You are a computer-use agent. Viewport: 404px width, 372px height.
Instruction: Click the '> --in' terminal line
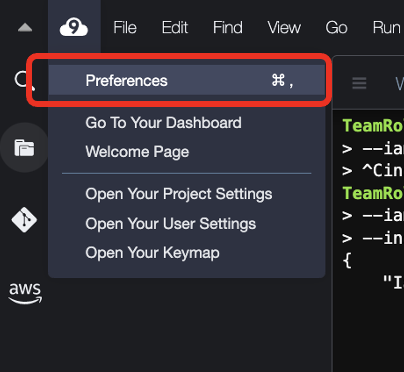(373, 238)
